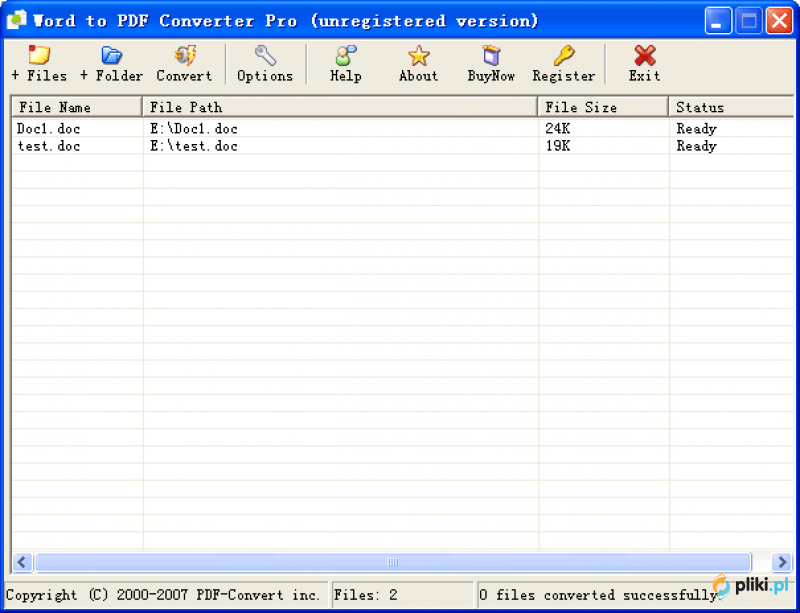
Task: Close the converter window
Action: click(x=779, y=21)
